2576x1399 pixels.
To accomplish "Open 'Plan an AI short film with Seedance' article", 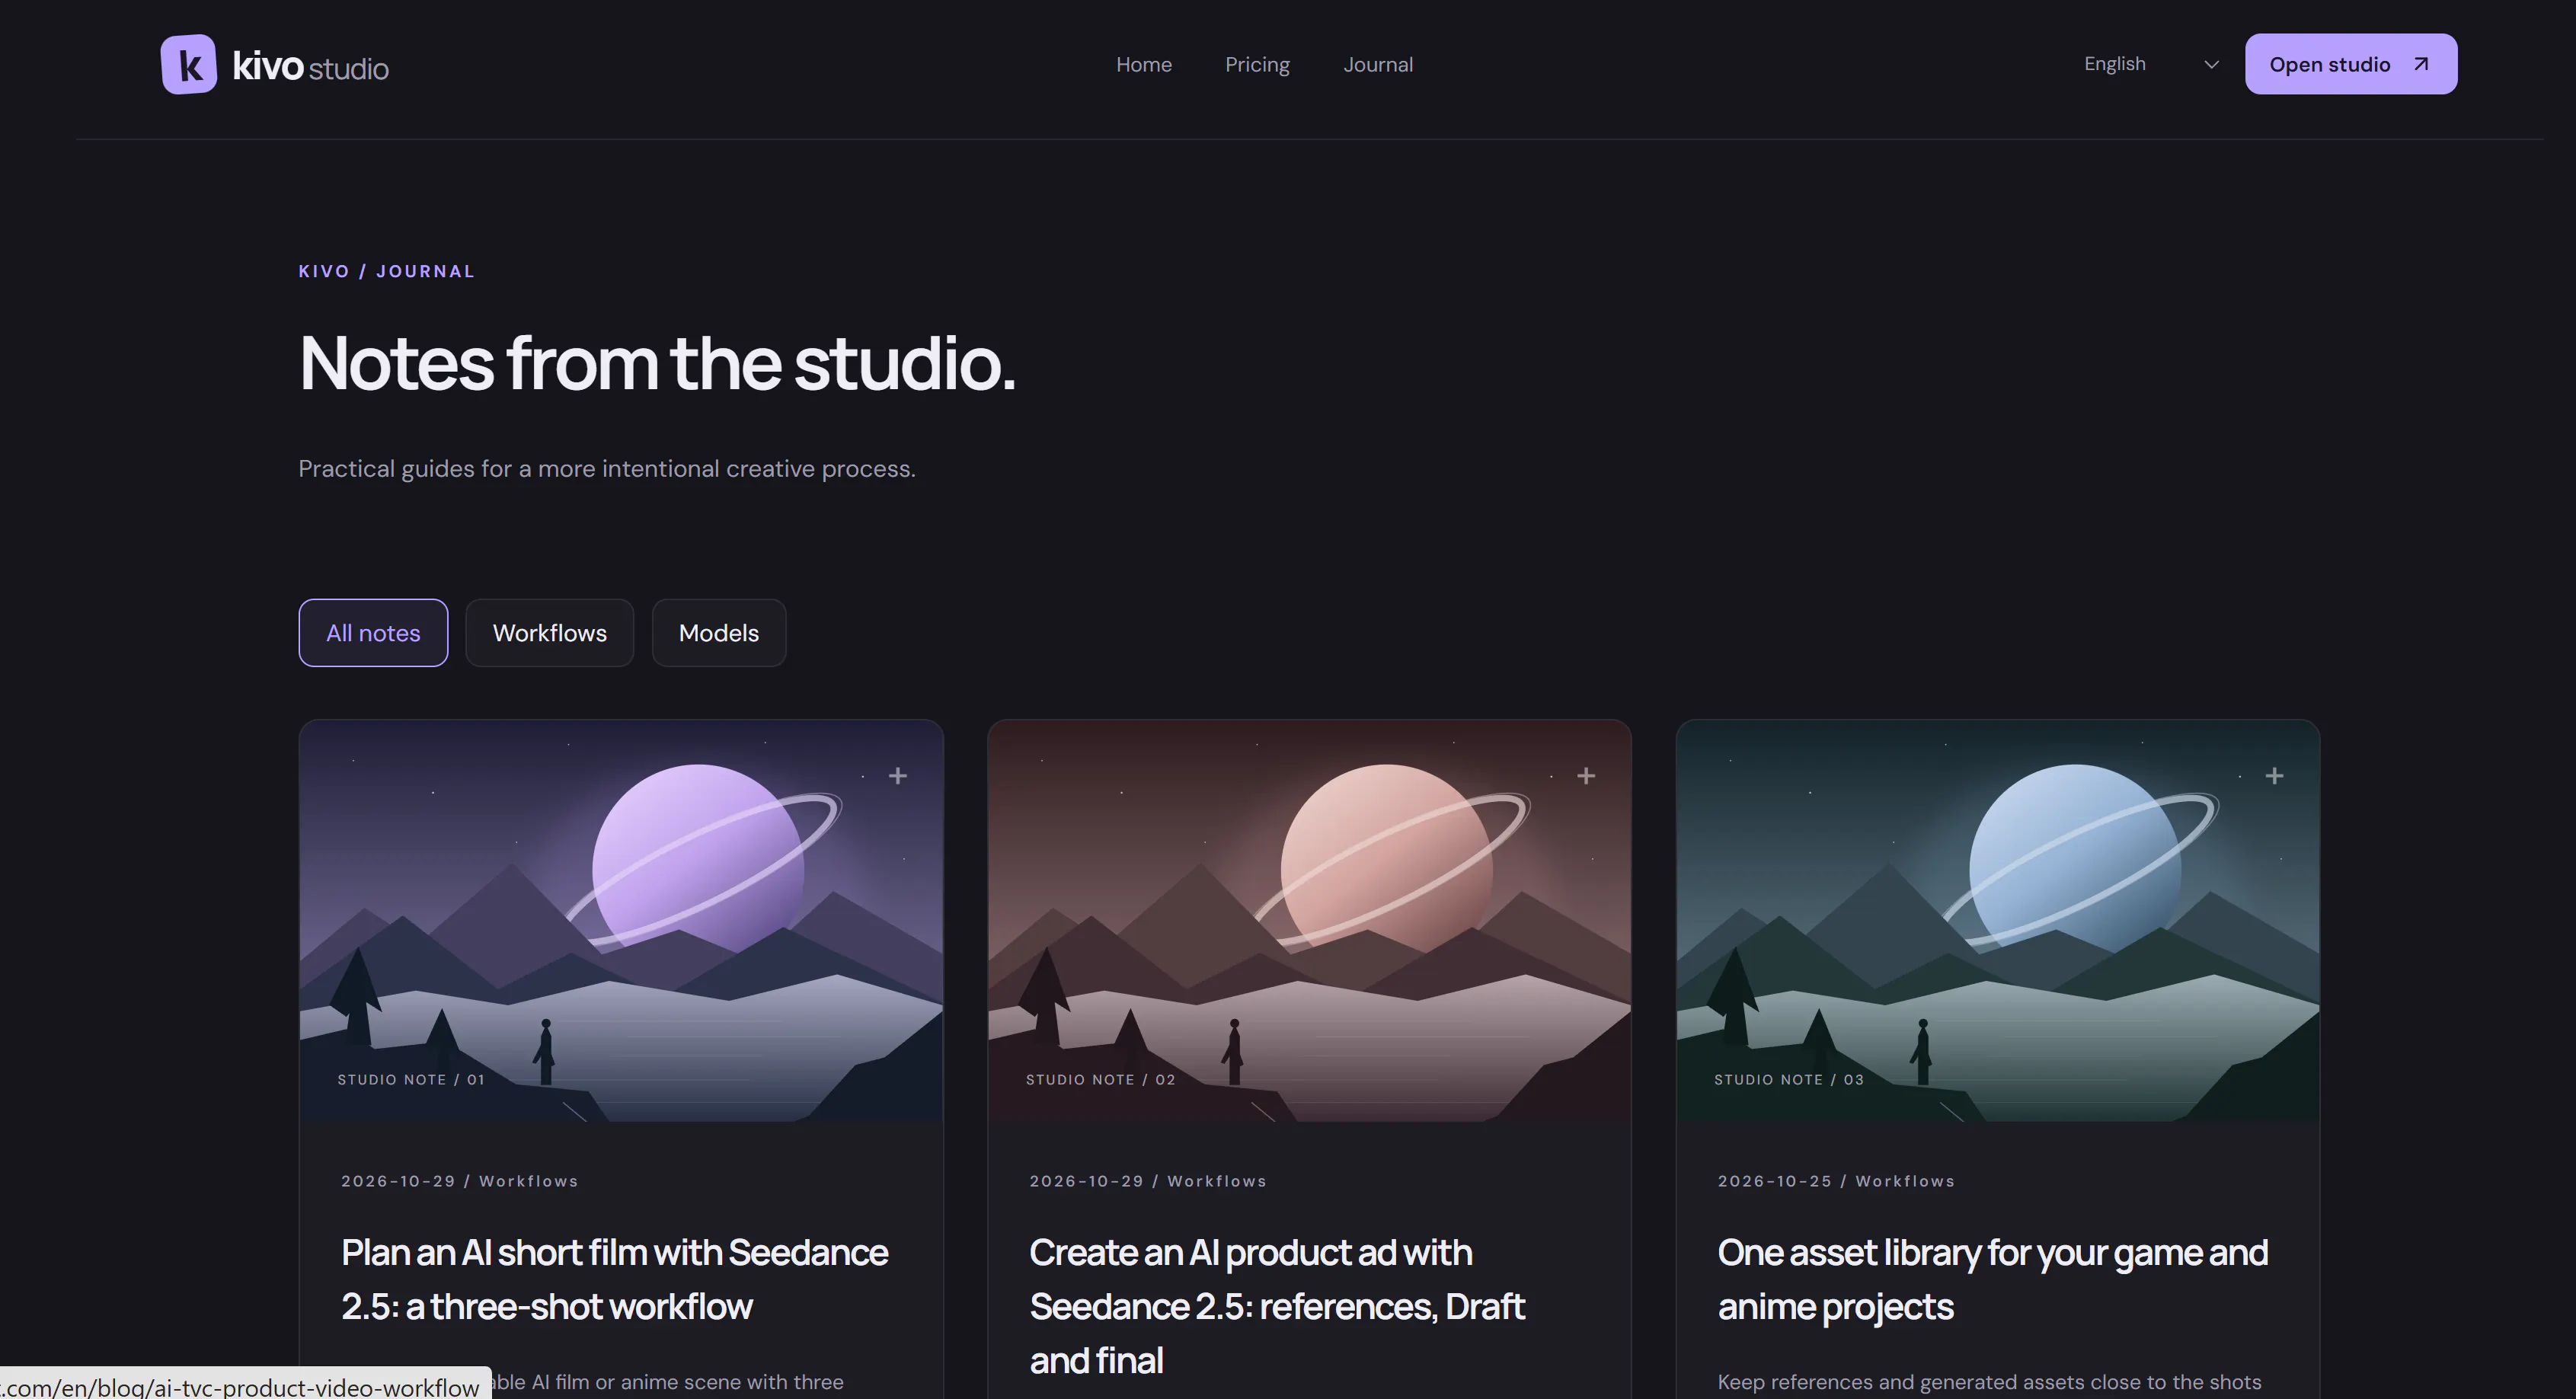I will point(614,1279).
